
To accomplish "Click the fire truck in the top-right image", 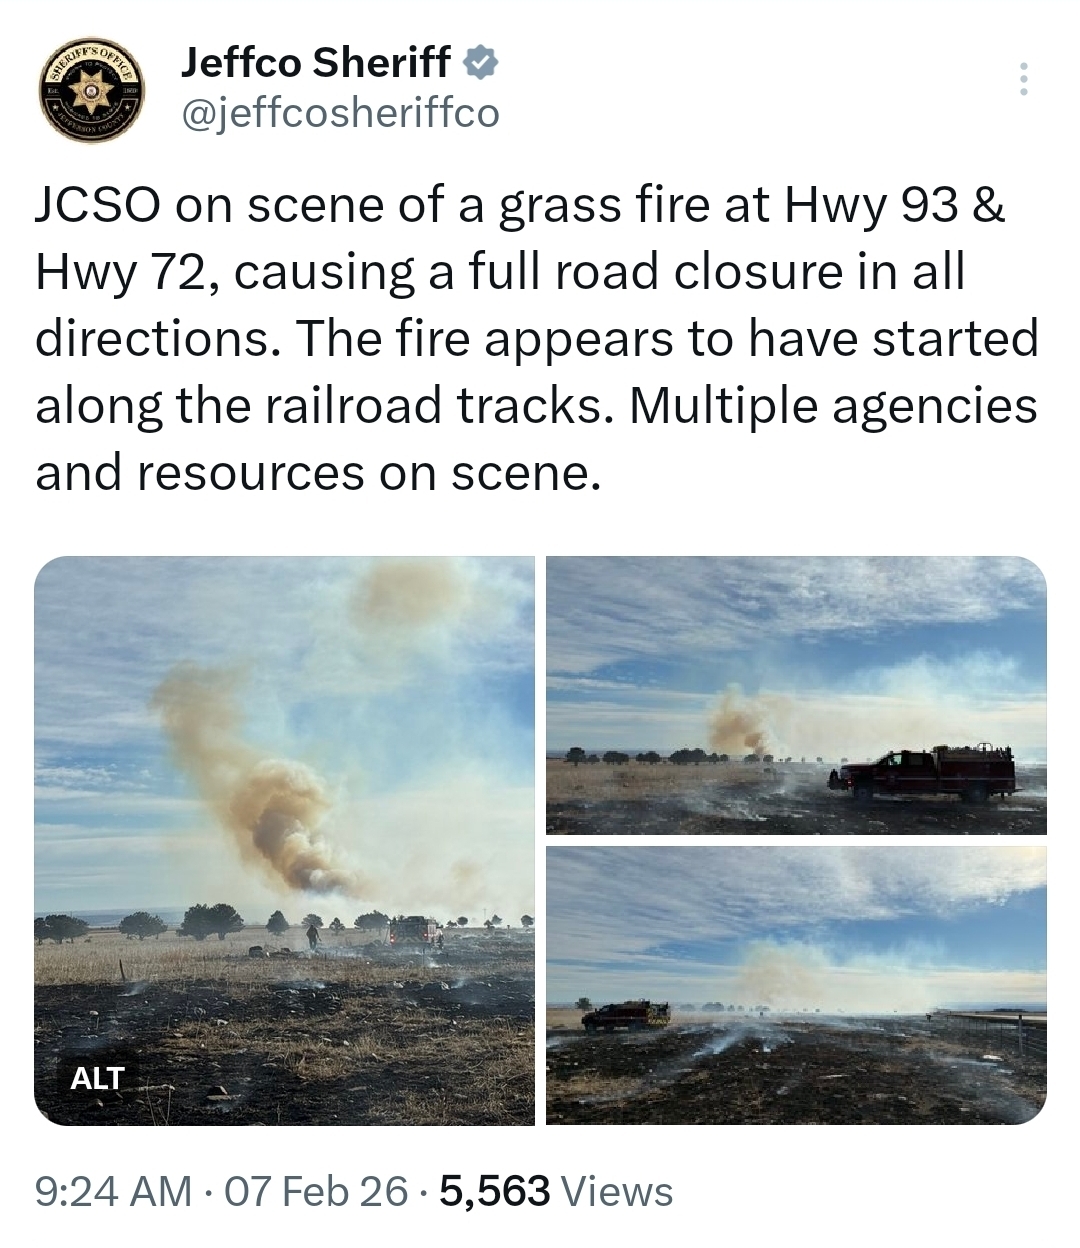I will pos(921,772).
